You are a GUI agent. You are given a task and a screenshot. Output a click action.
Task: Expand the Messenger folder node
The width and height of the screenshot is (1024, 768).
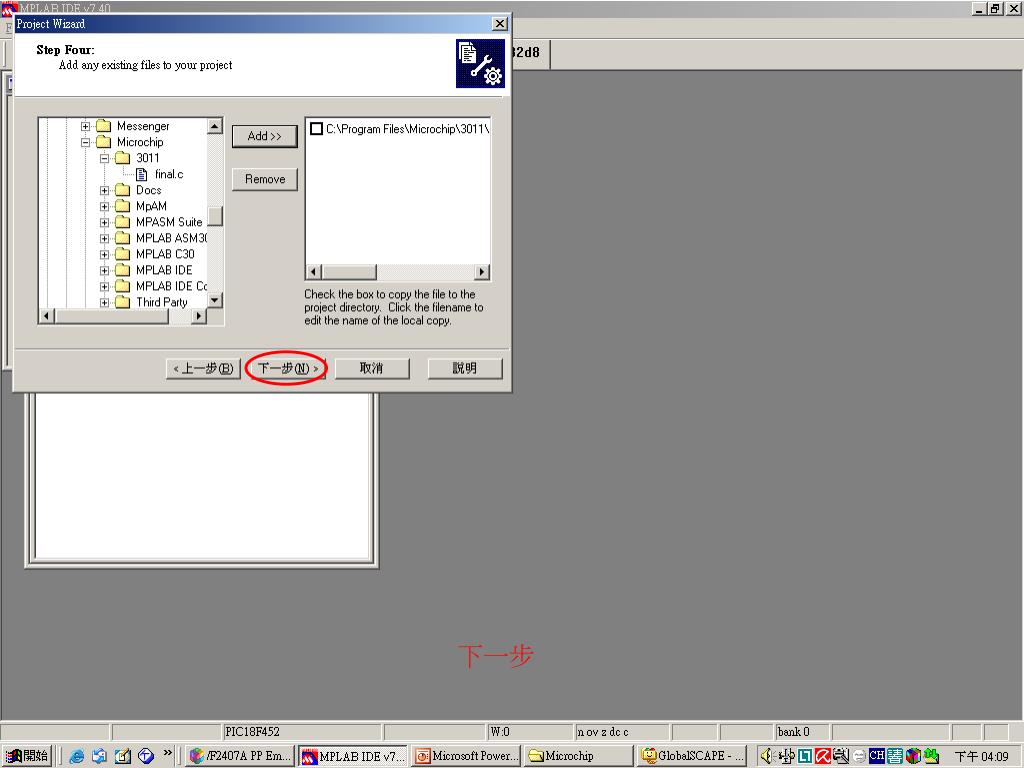pyautogui.click(x=86, y=126)
